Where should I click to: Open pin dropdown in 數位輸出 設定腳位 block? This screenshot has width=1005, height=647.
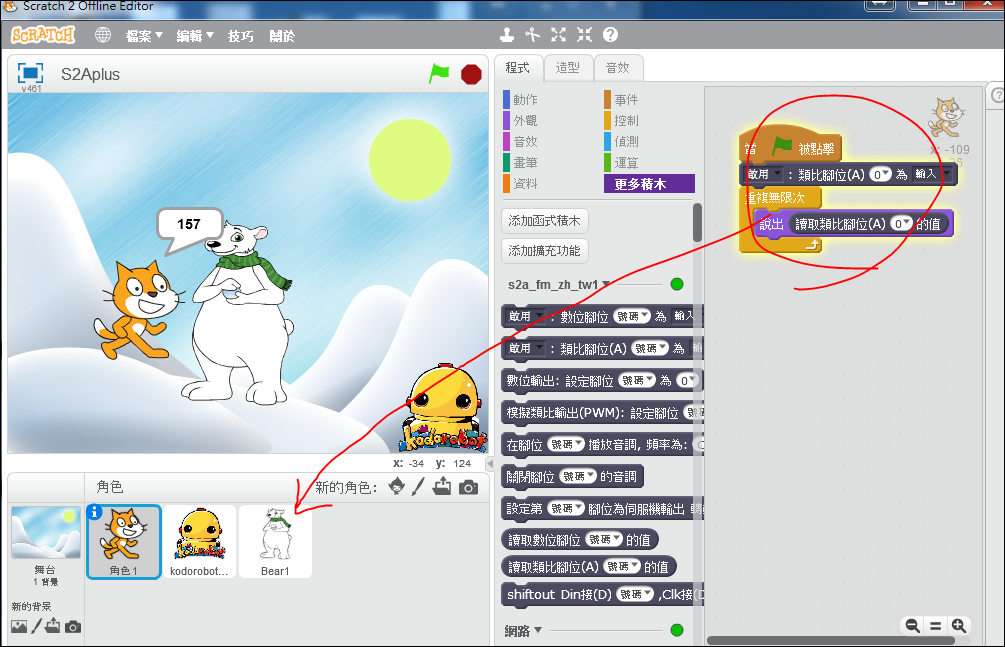point(636,380)
